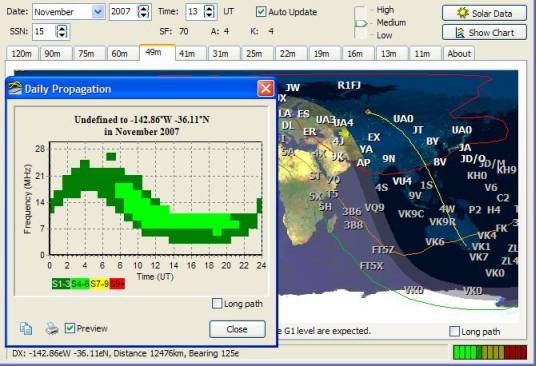536x366 pixels.
Task: Increase the year stepper from 2007
Action: point(144,9)
